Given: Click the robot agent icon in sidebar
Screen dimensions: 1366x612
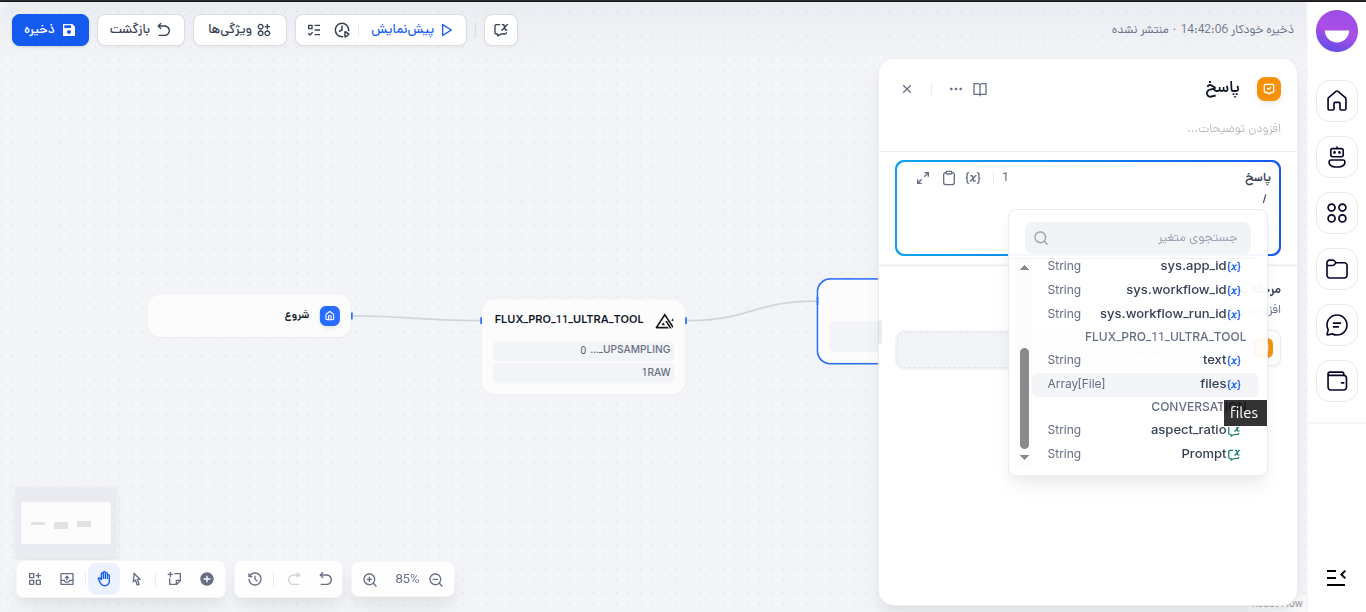Looking at the screenshot, I should point(1337,157).
